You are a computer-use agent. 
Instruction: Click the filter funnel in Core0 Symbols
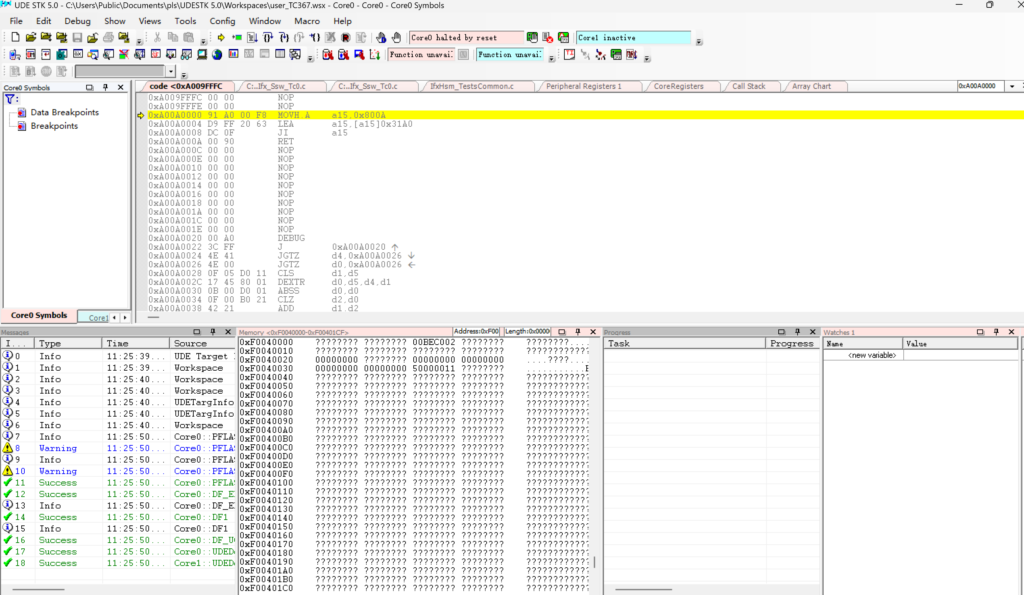(x=10, y=99)
